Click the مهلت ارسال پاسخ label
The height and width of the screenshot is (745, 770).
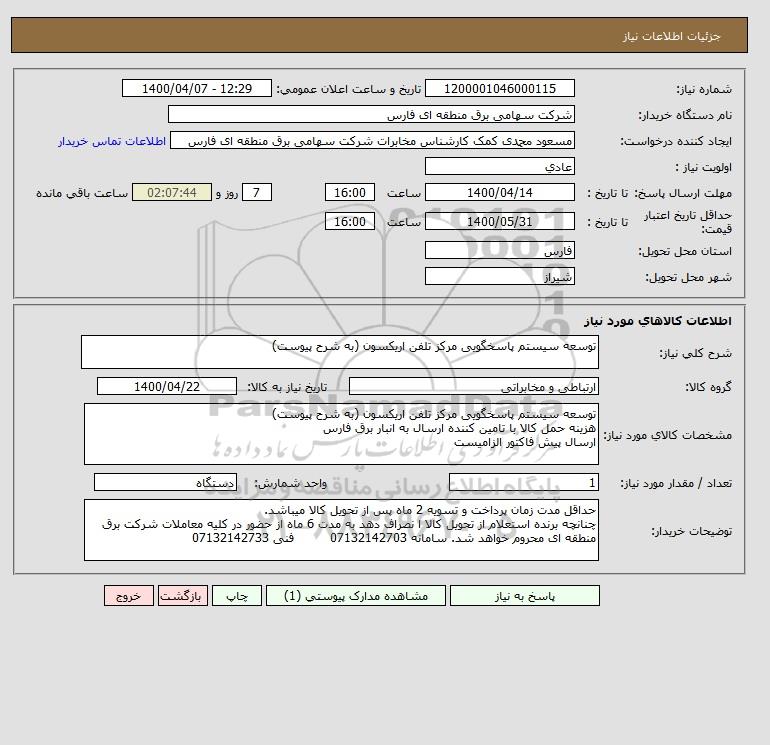[683, 193]
